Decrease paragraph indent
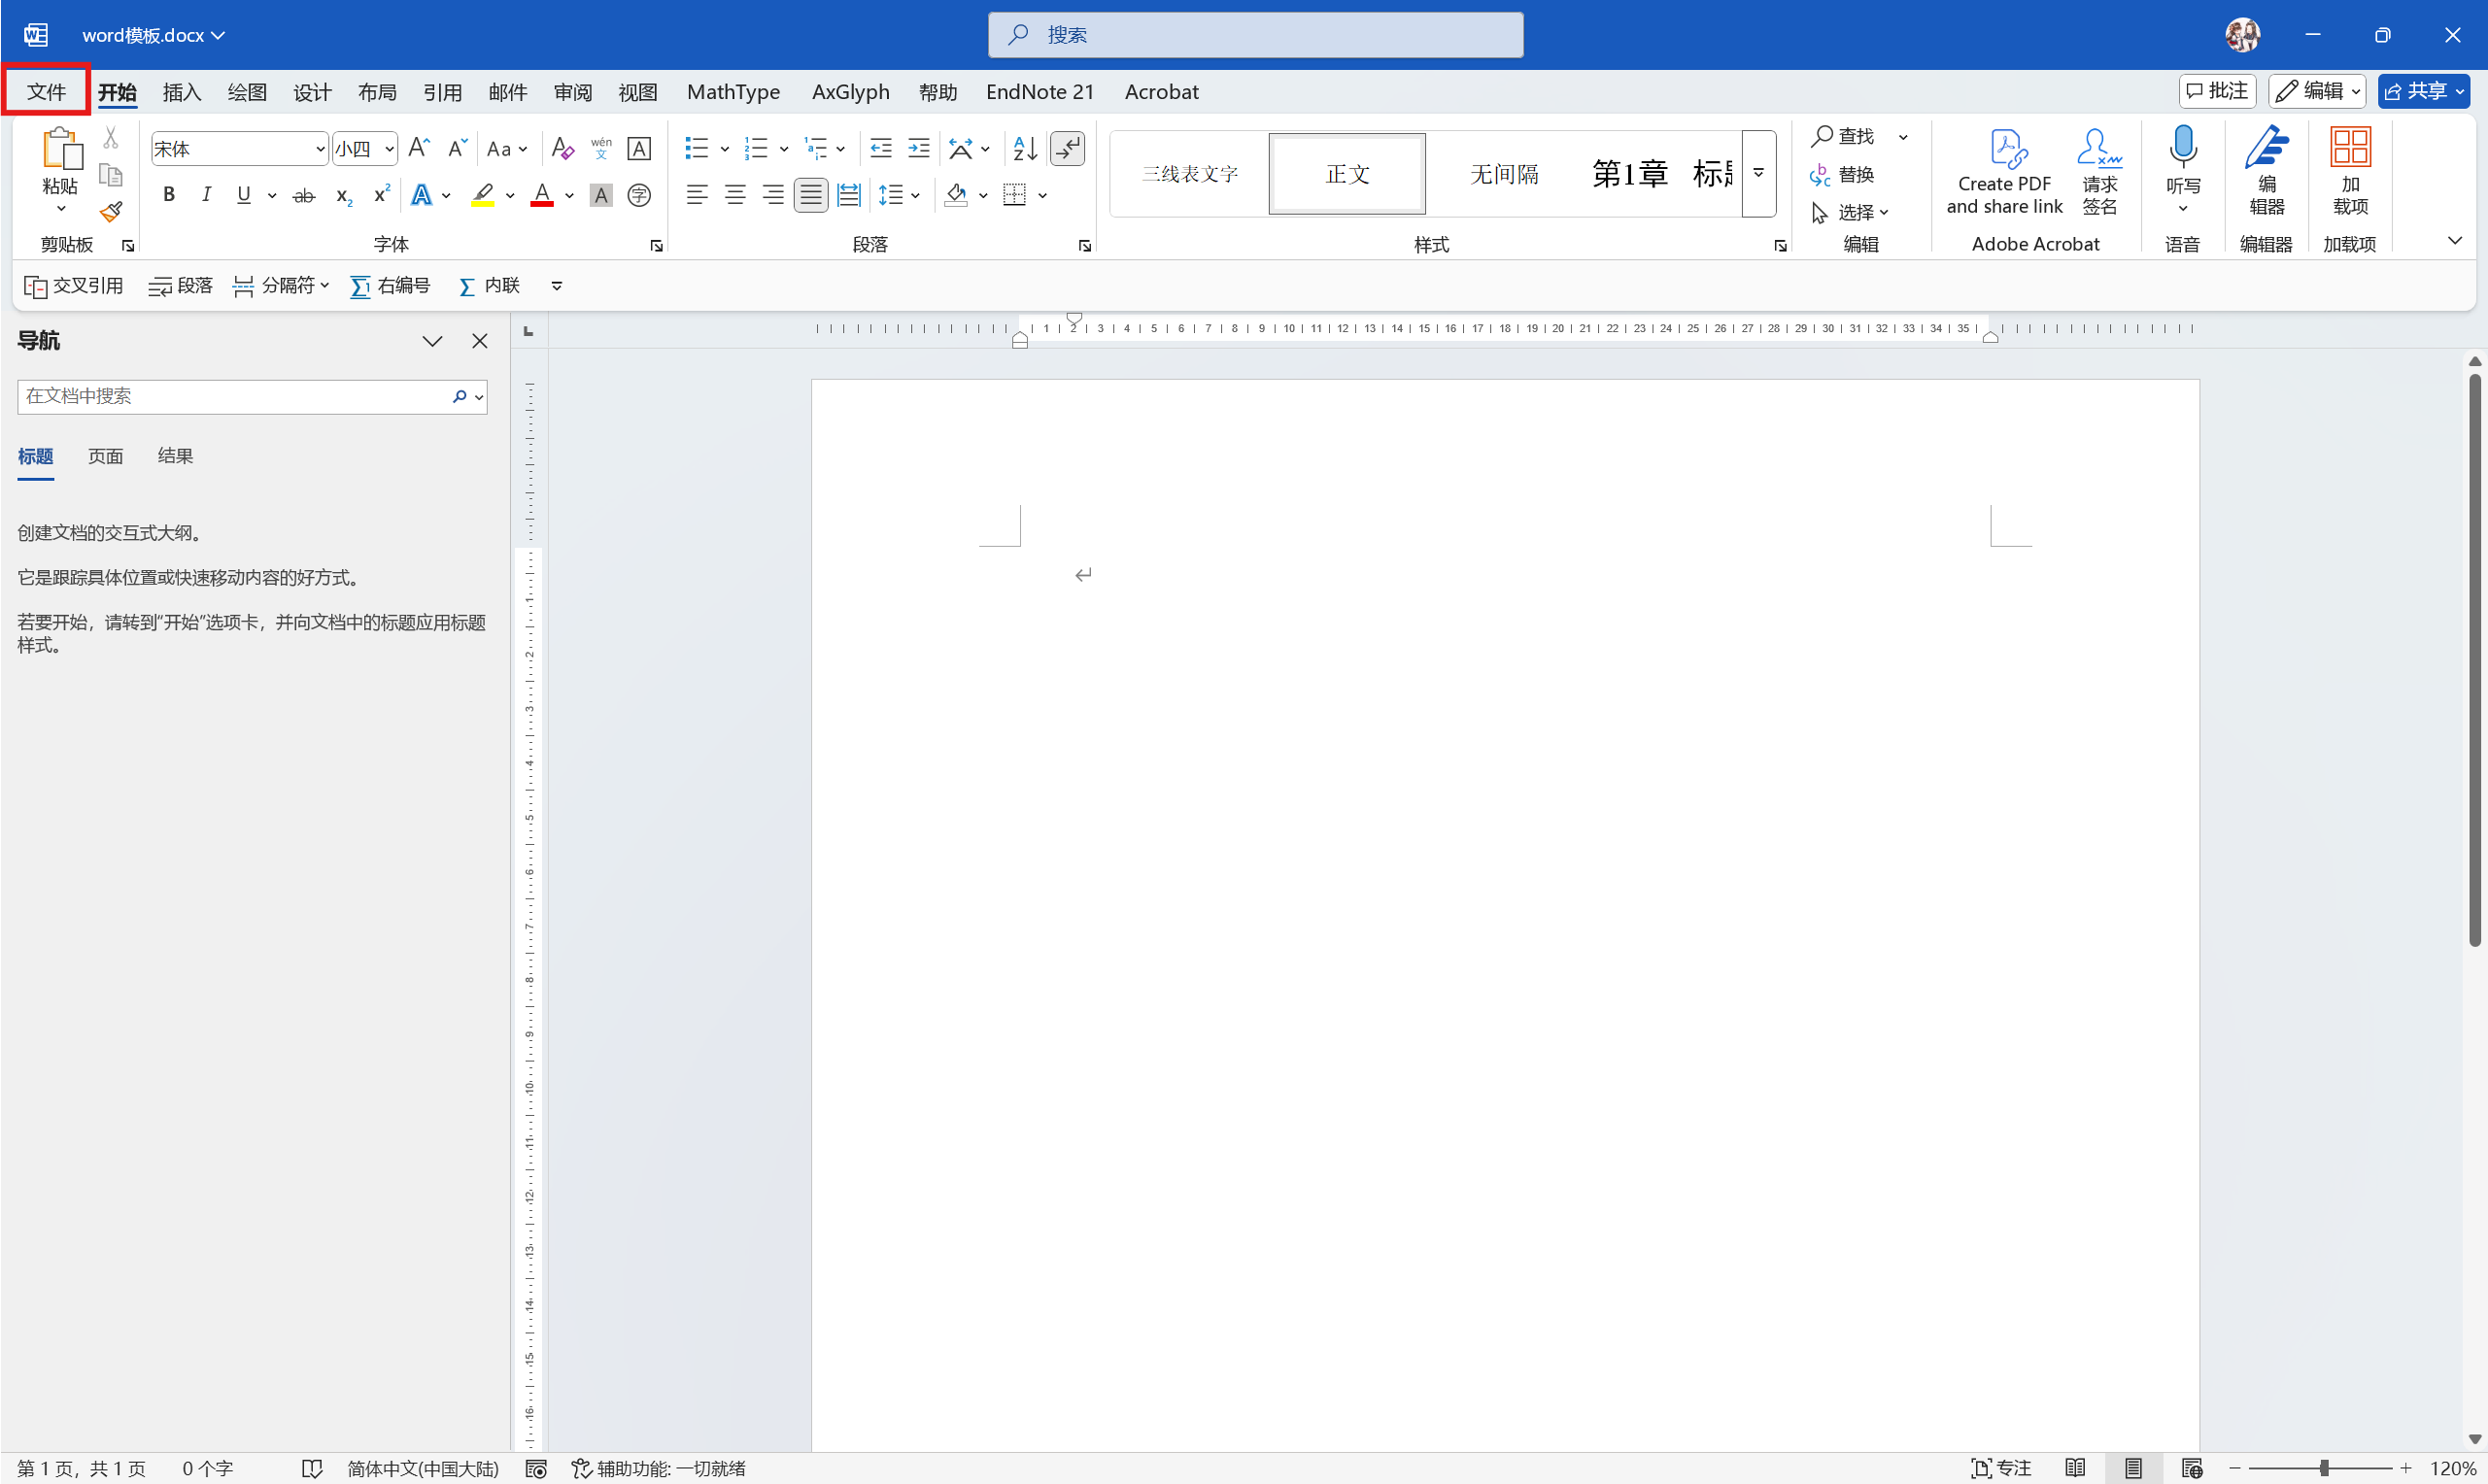 click(x=881, y=148)
